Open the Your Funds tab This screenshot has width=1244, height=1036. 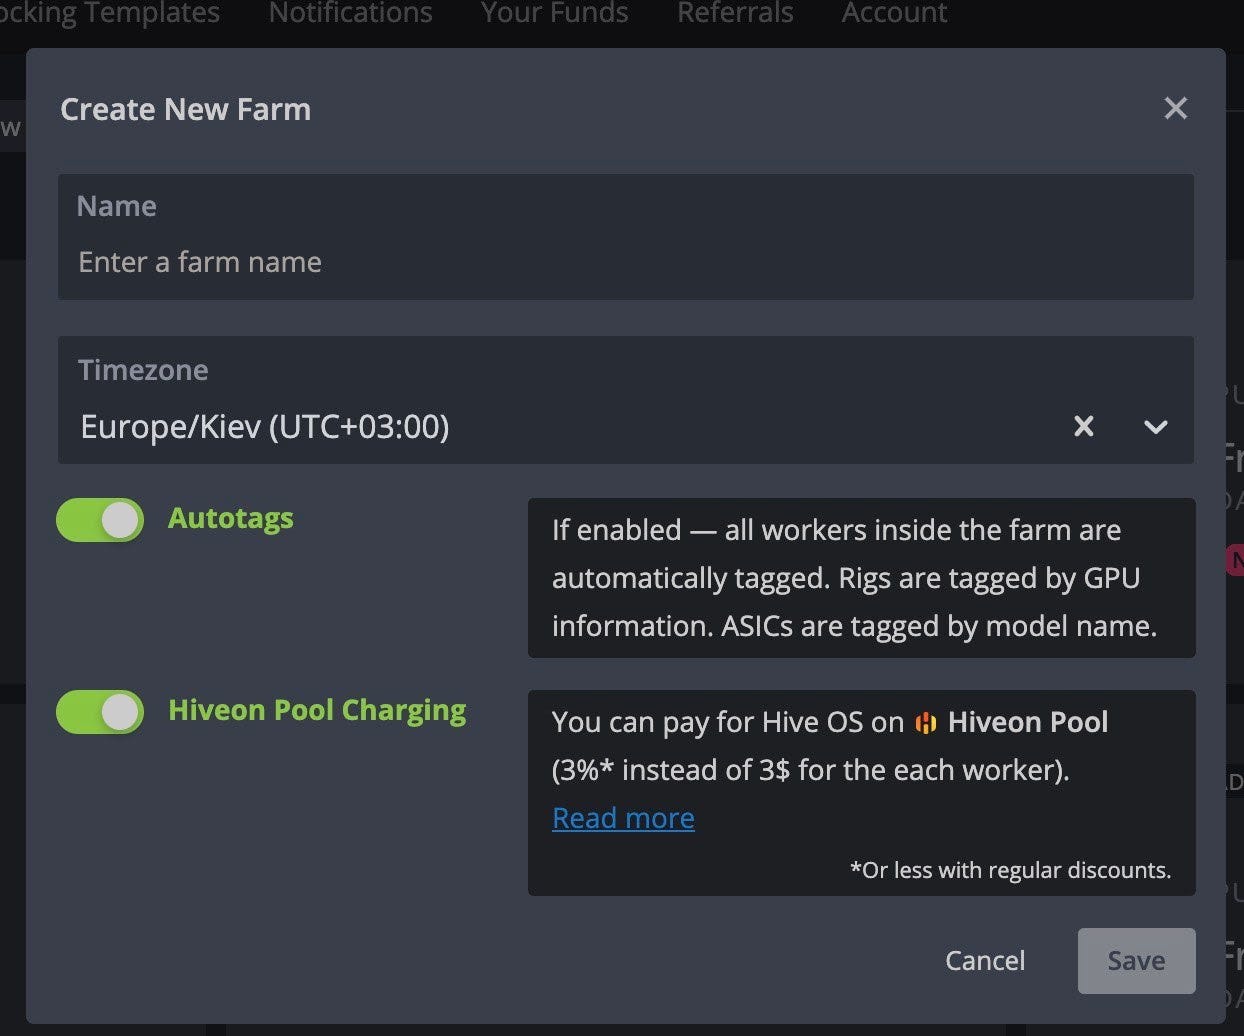click(555, 13)
